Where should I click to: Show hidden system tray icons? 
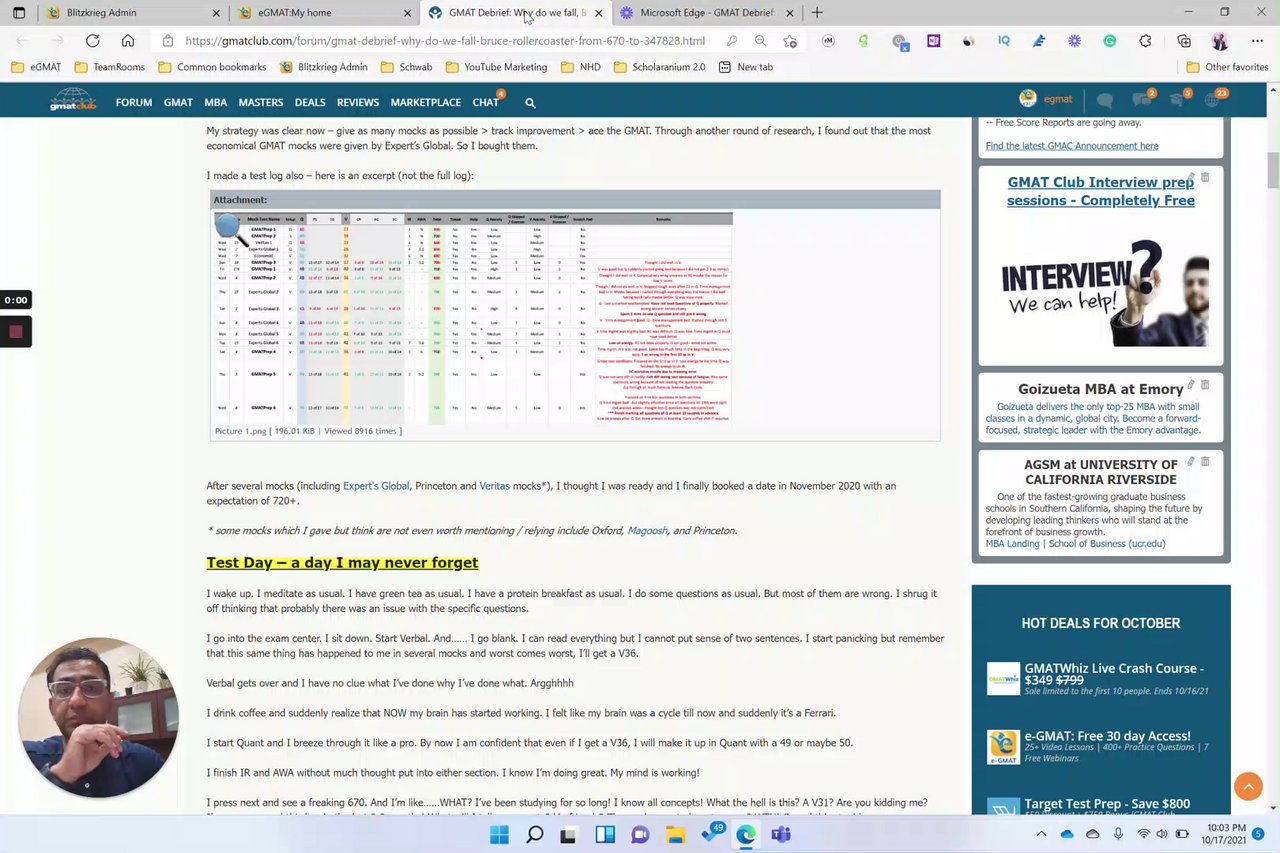tap(1041, 834)
